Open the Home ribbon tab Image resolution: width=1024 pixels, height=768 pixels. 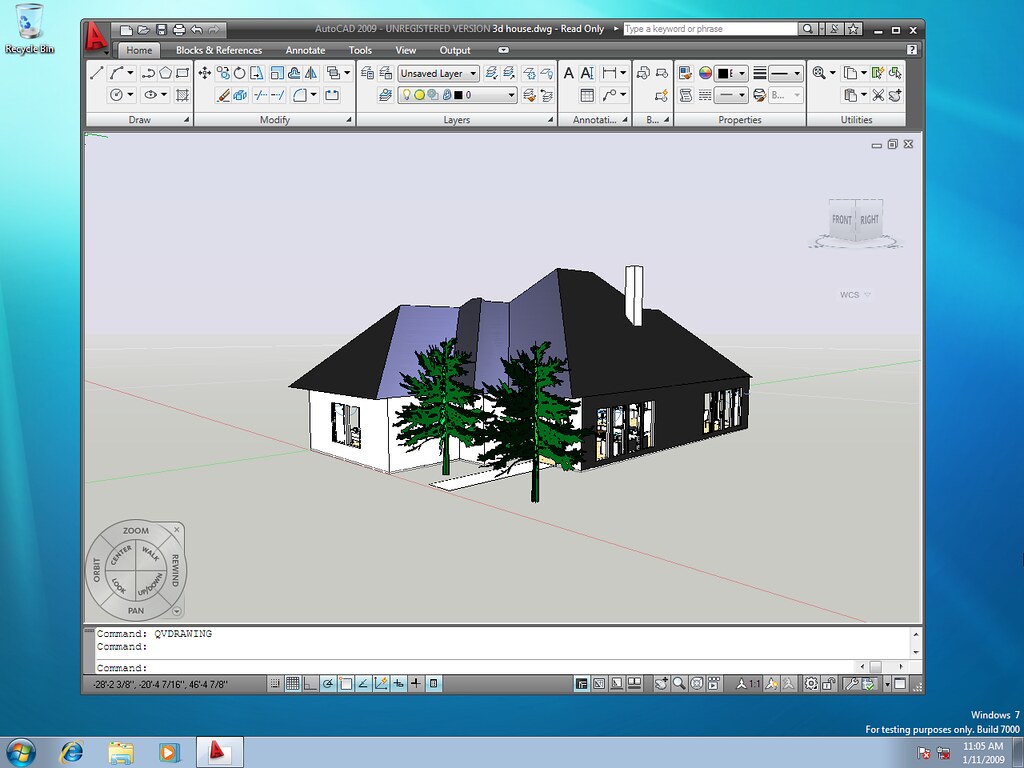pos(139,50)
